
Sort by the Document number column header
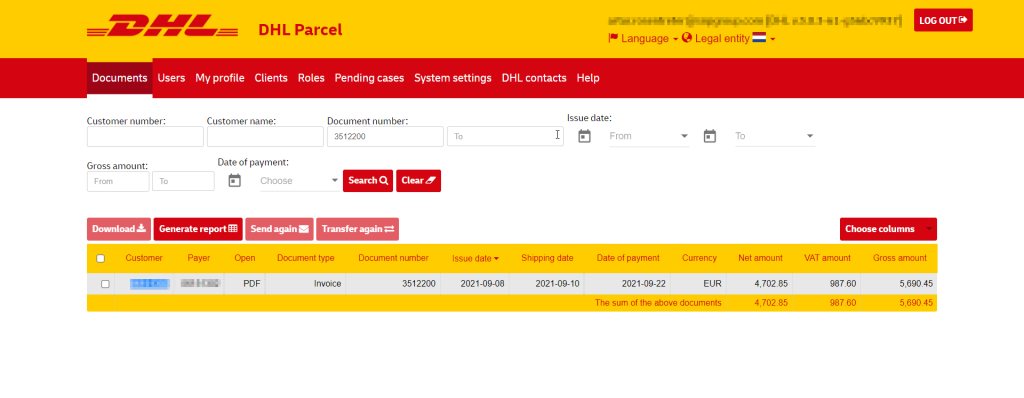(393, 258)
